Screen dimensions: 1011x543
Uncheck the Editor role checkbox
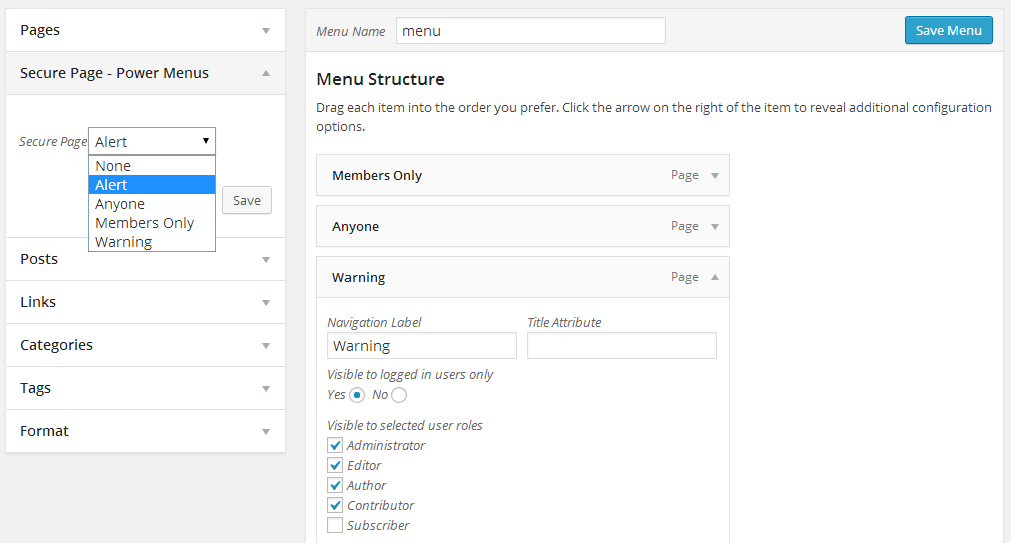point(335,465)
